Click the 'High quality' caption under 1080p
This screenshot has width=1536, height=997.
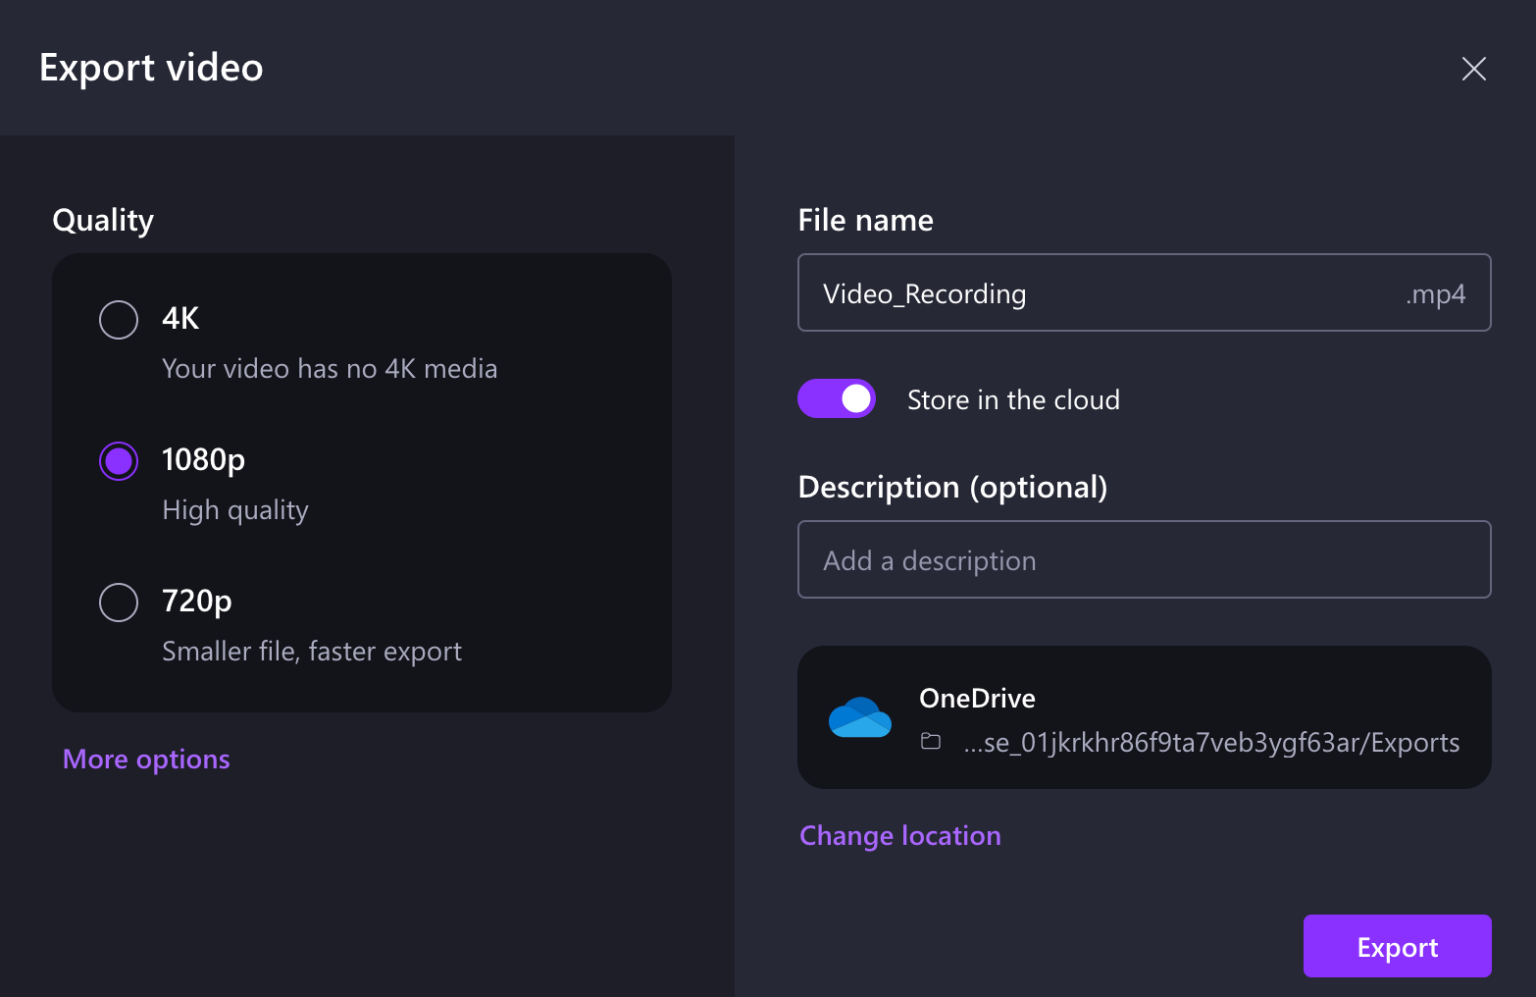[235, 510]
